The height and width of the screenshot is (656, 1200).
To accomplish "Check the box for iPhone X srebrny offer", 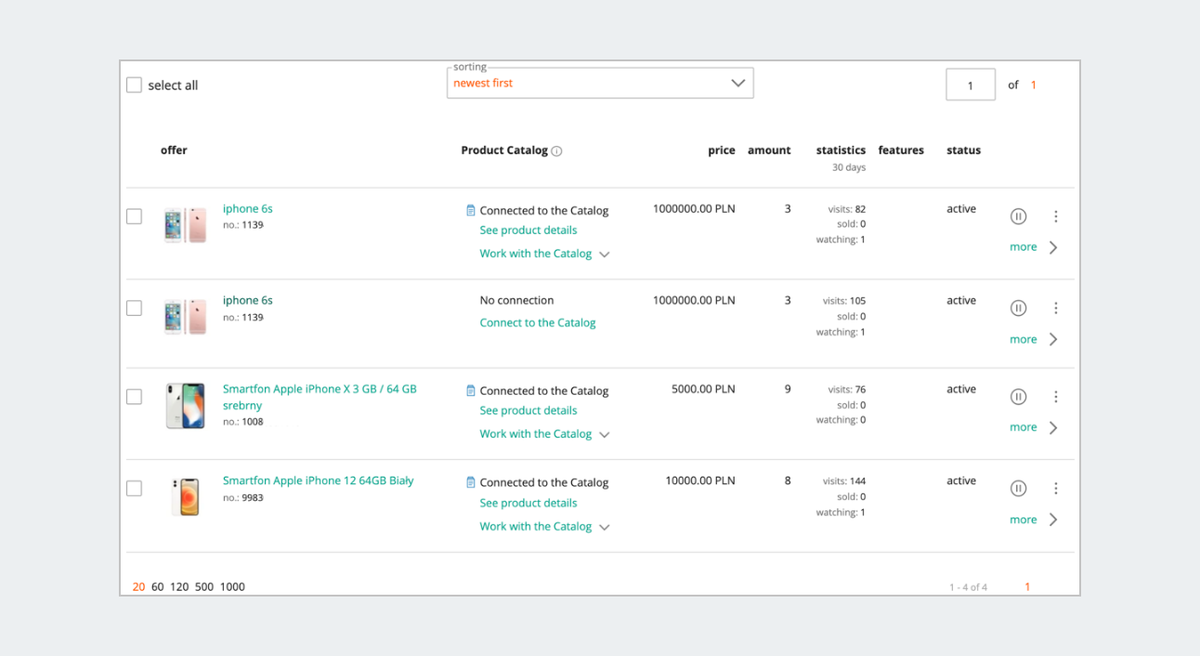I will pos(134,397).
